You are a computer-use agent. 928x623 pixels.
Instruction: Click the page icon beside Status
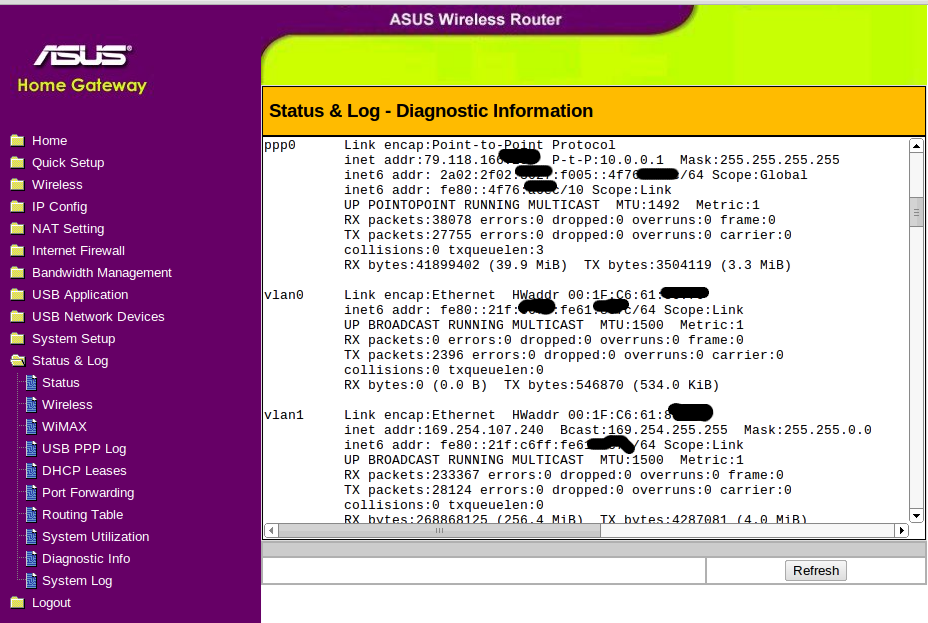click(31, 383)
